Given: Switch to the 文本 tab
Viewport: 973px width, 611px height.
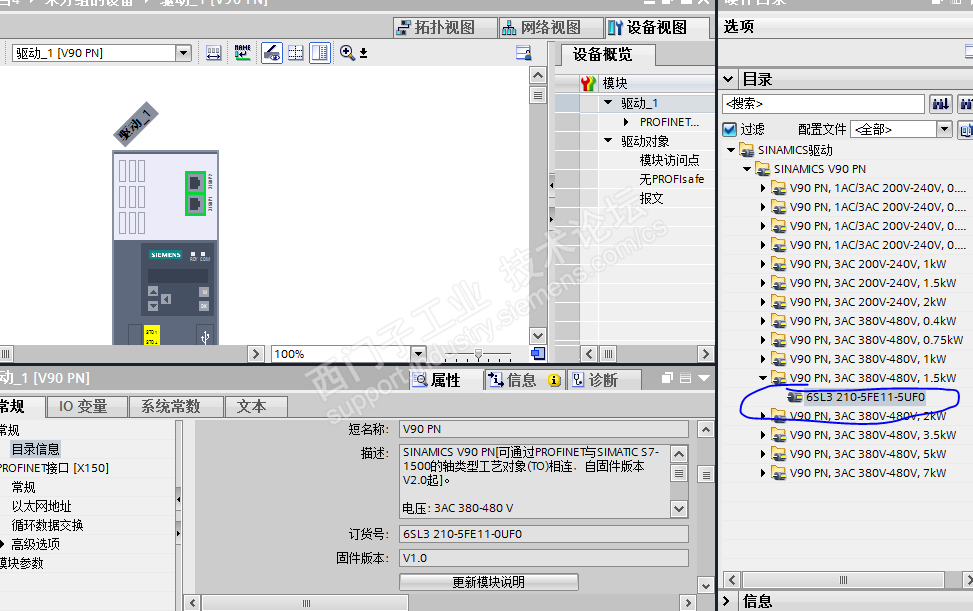Looking at the screenshot, I should [256, 406].
